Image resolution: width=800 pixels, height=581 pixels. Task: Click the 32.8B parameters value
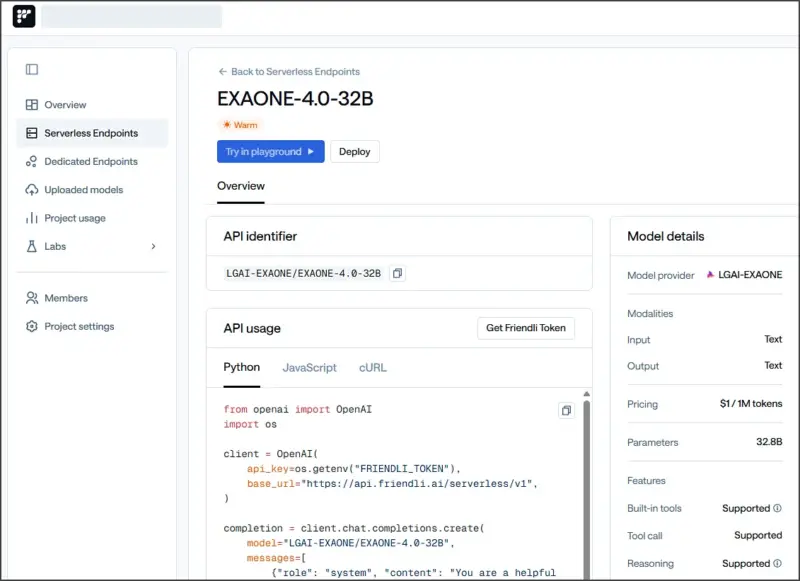[769, 442]
